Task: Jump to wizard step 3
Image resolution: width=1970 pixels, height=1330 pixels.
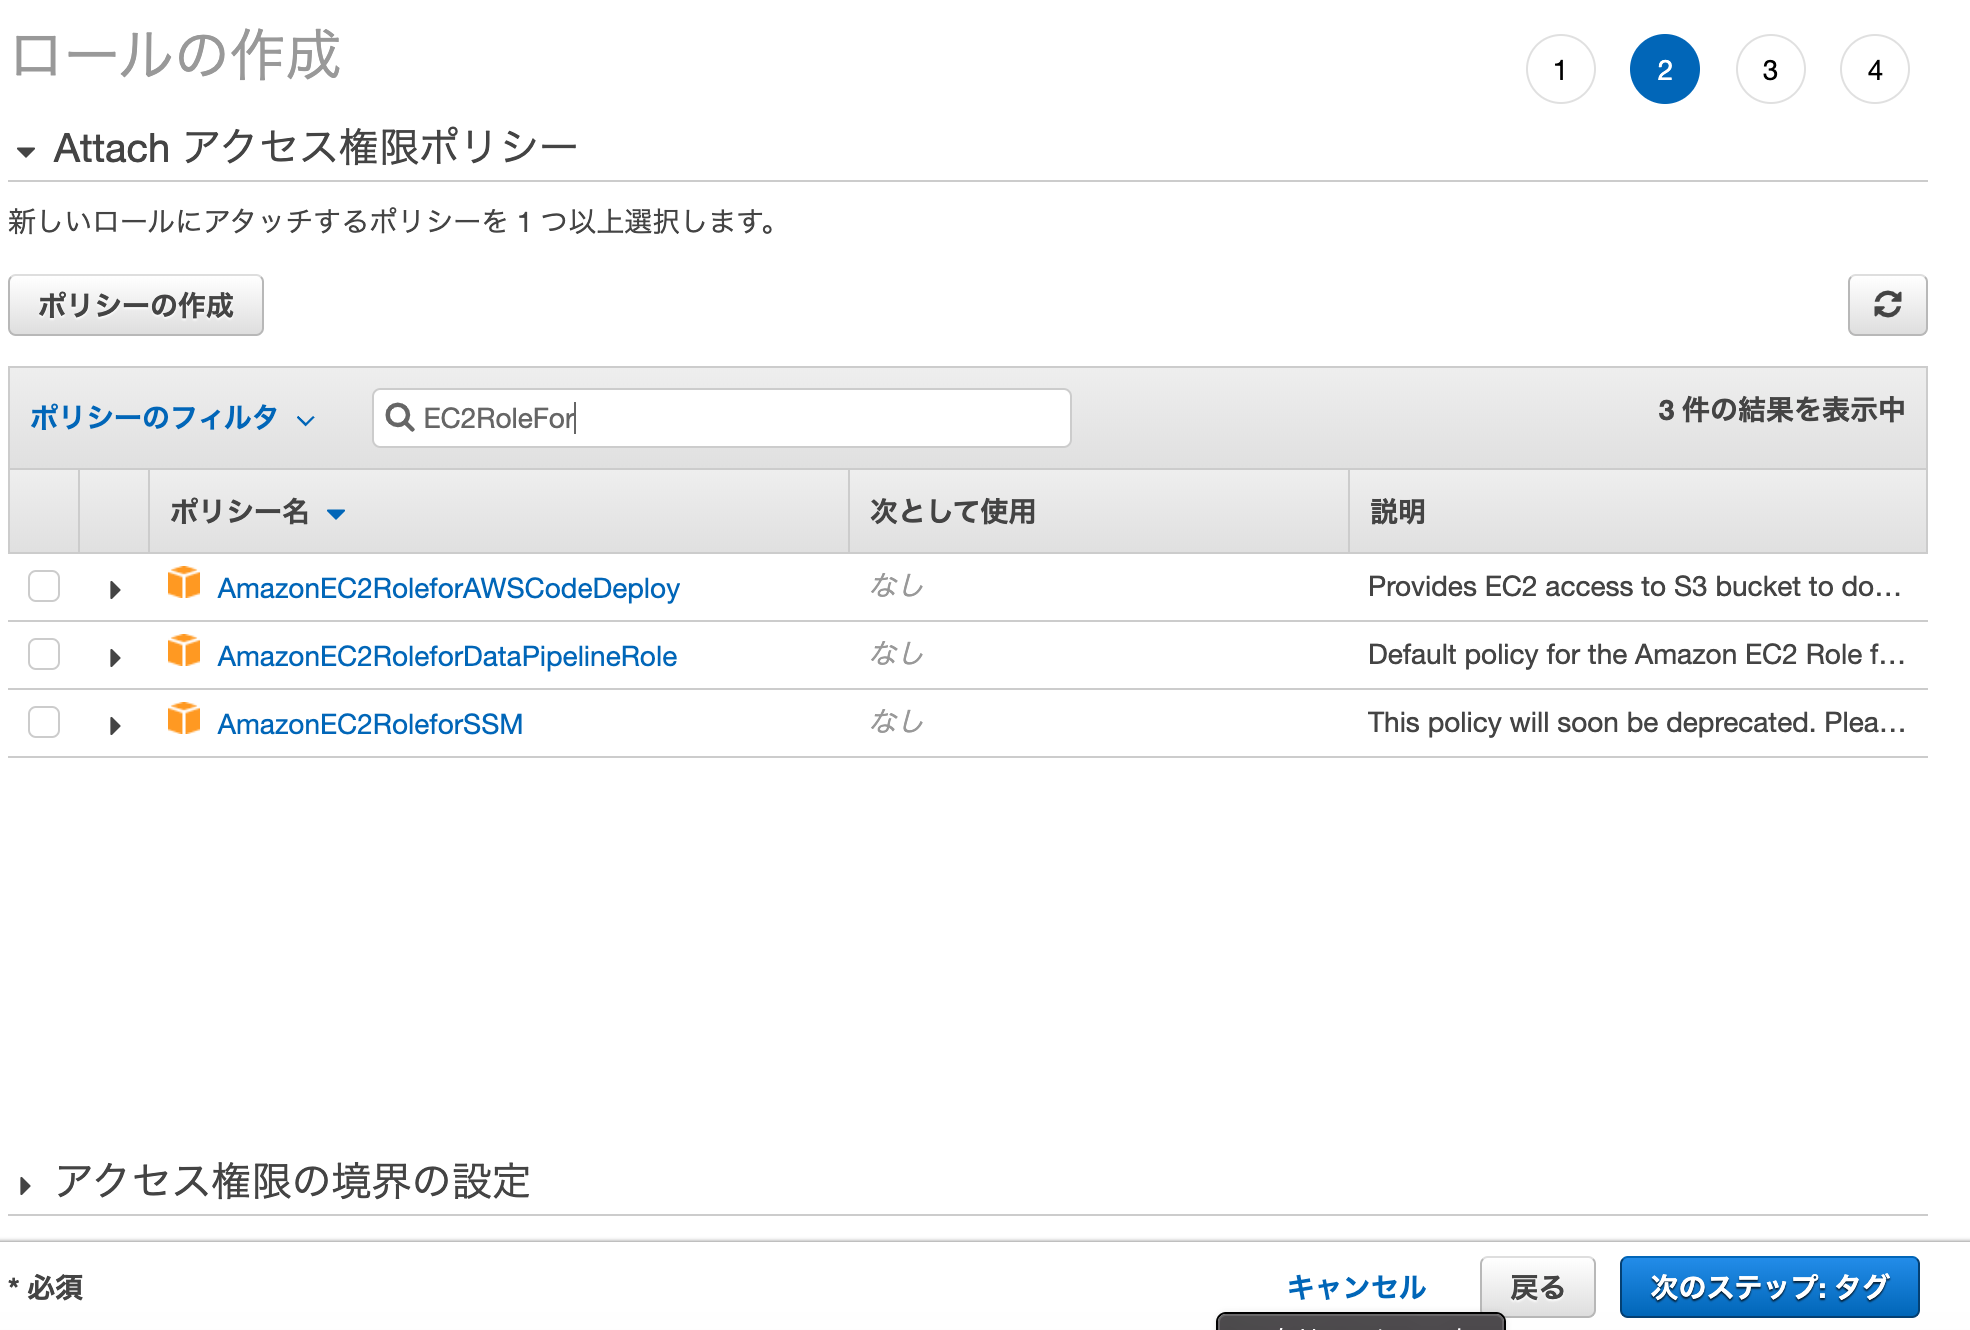Action: pyautogui.click(x=1770, y=70)
